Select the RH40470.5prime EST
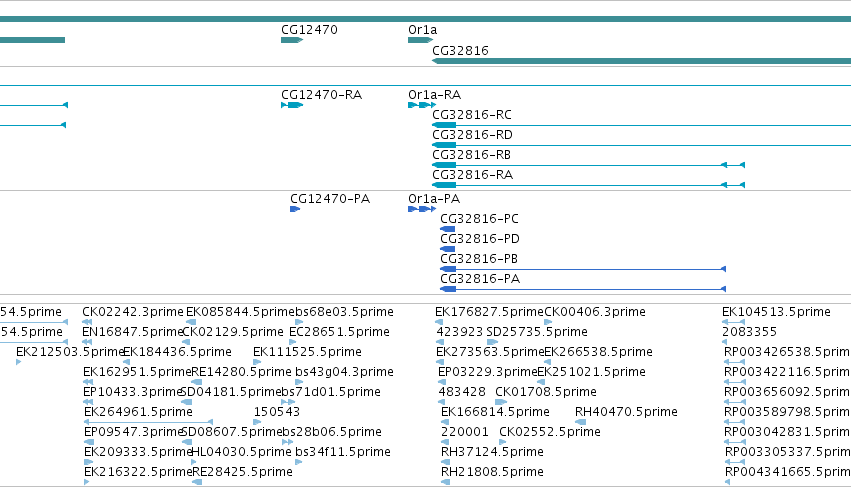 (581, 422)
